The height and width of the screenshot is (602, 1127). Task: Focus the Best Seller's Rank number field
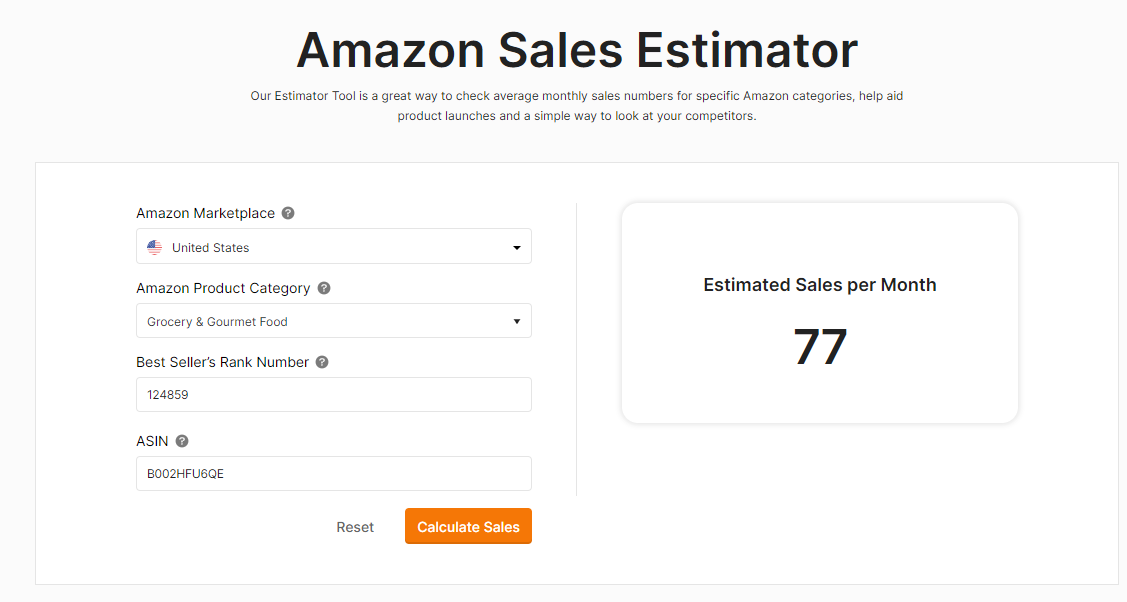334,394
